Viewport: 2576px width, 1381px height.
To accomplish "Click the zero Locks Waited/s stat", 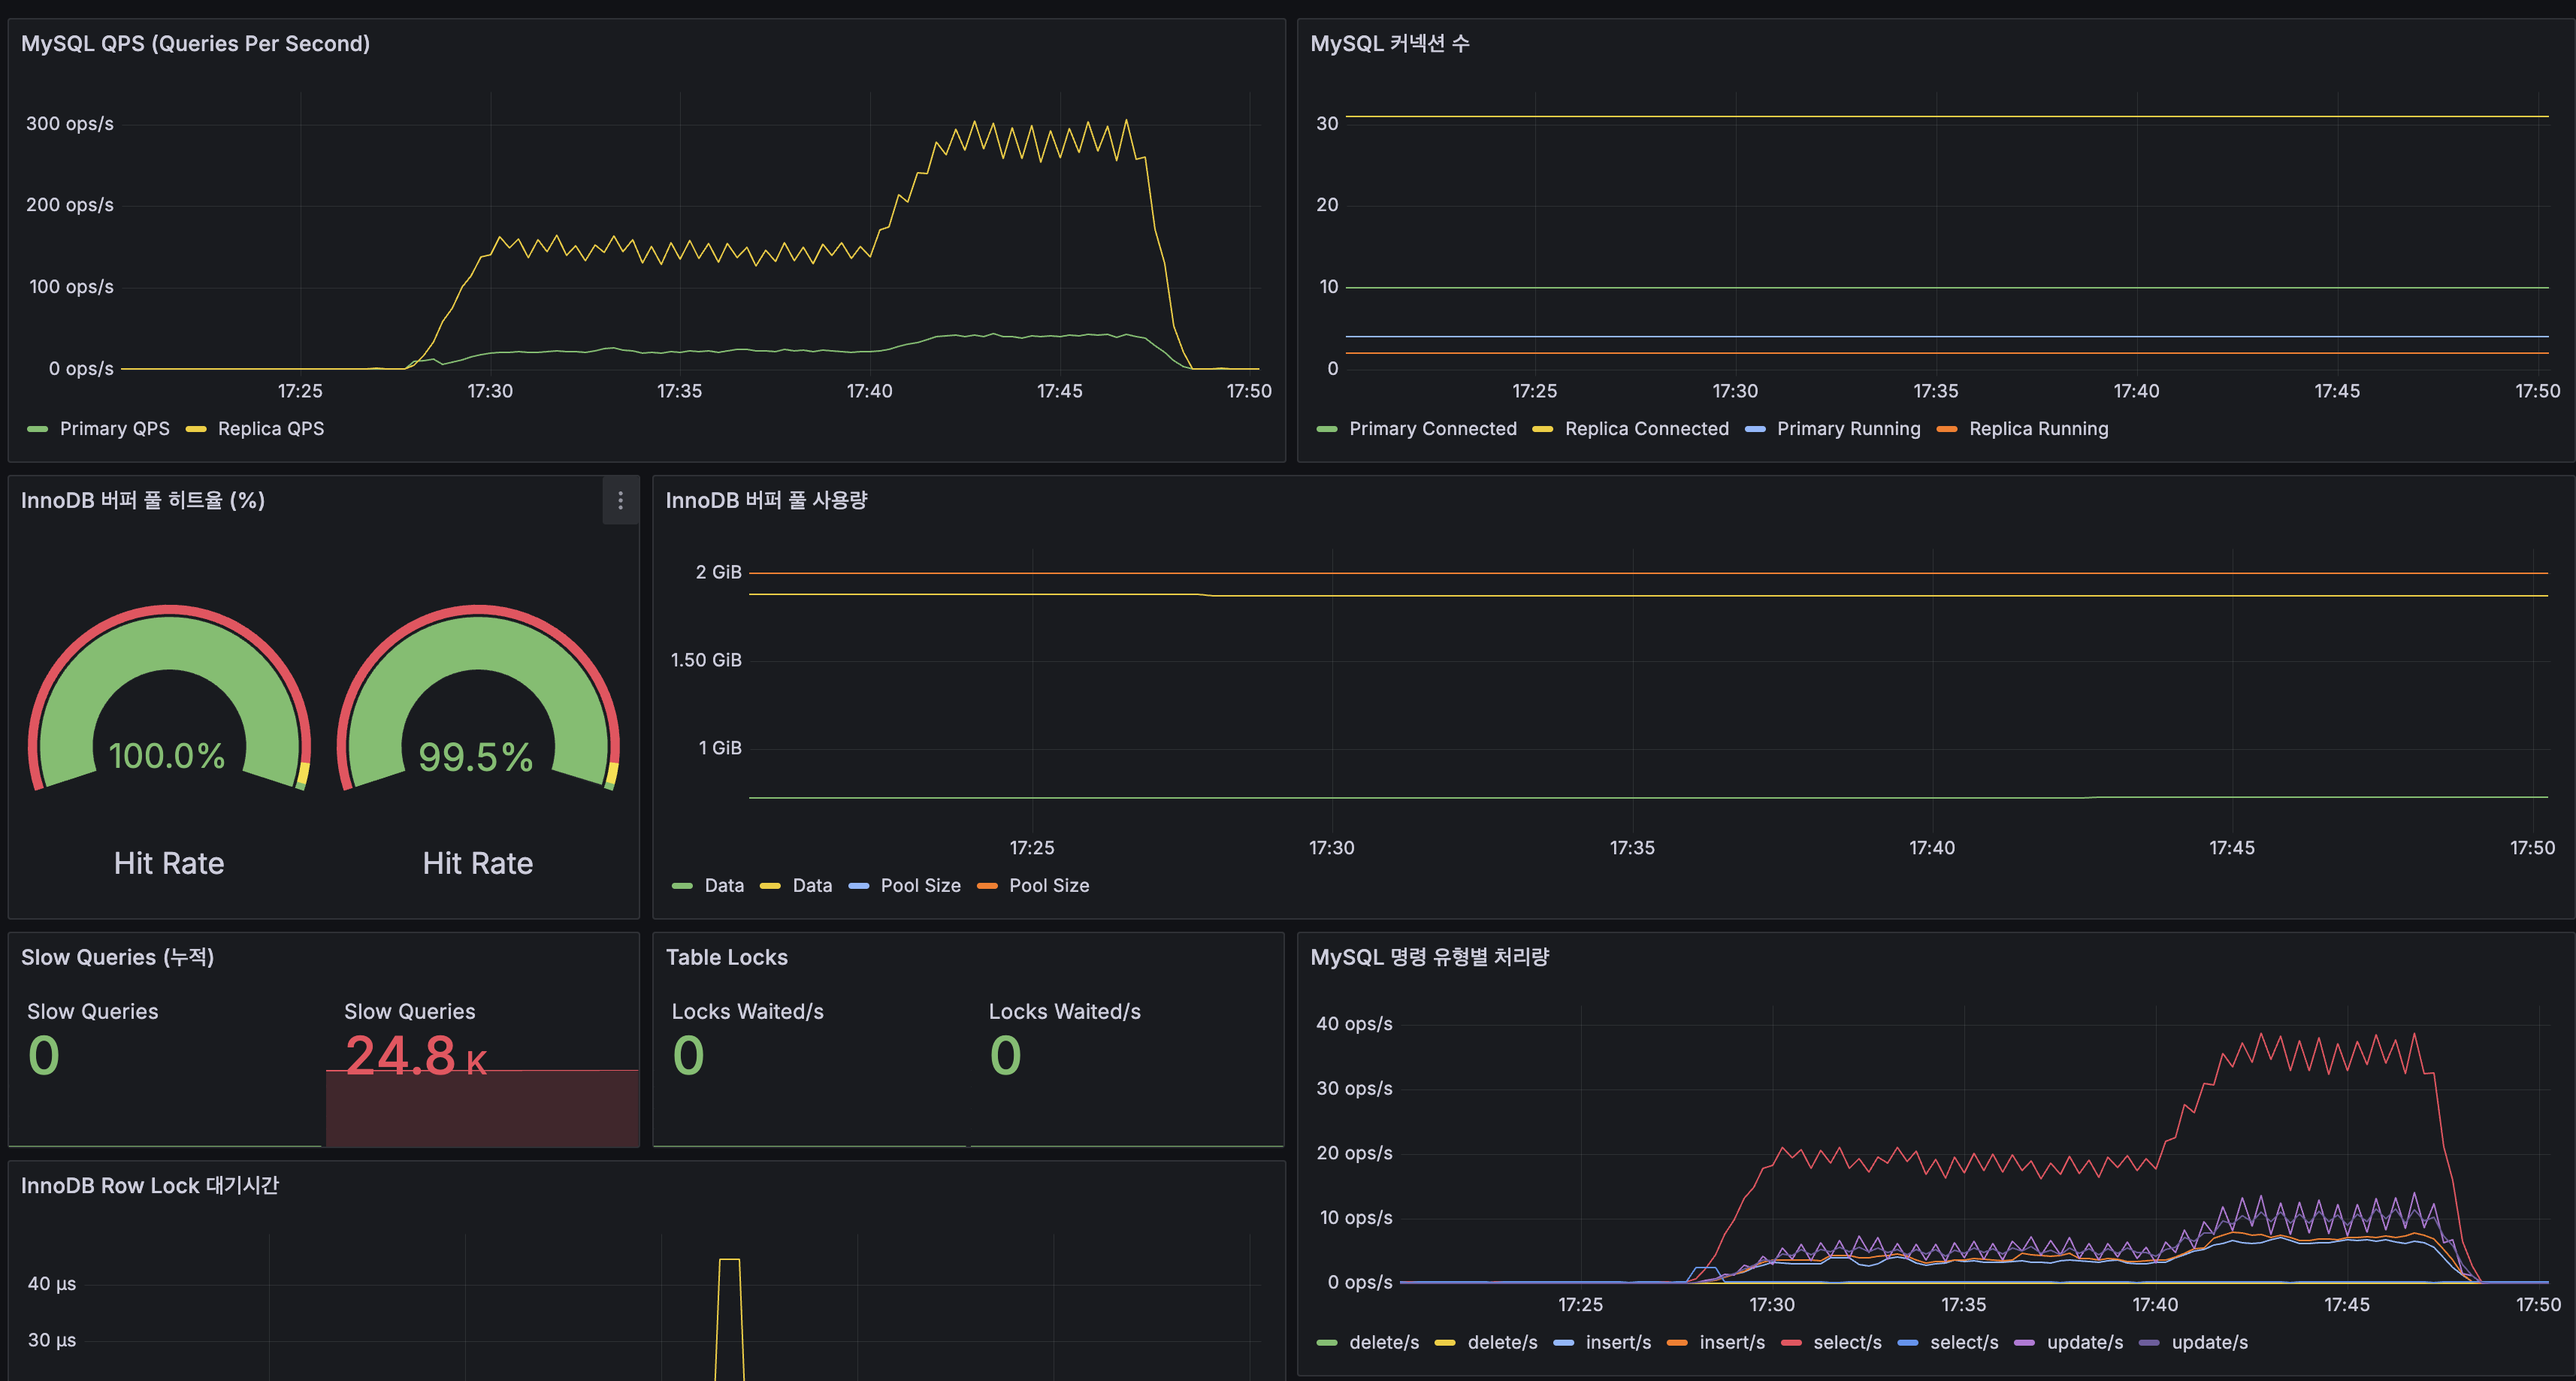I will point(690,1055).
